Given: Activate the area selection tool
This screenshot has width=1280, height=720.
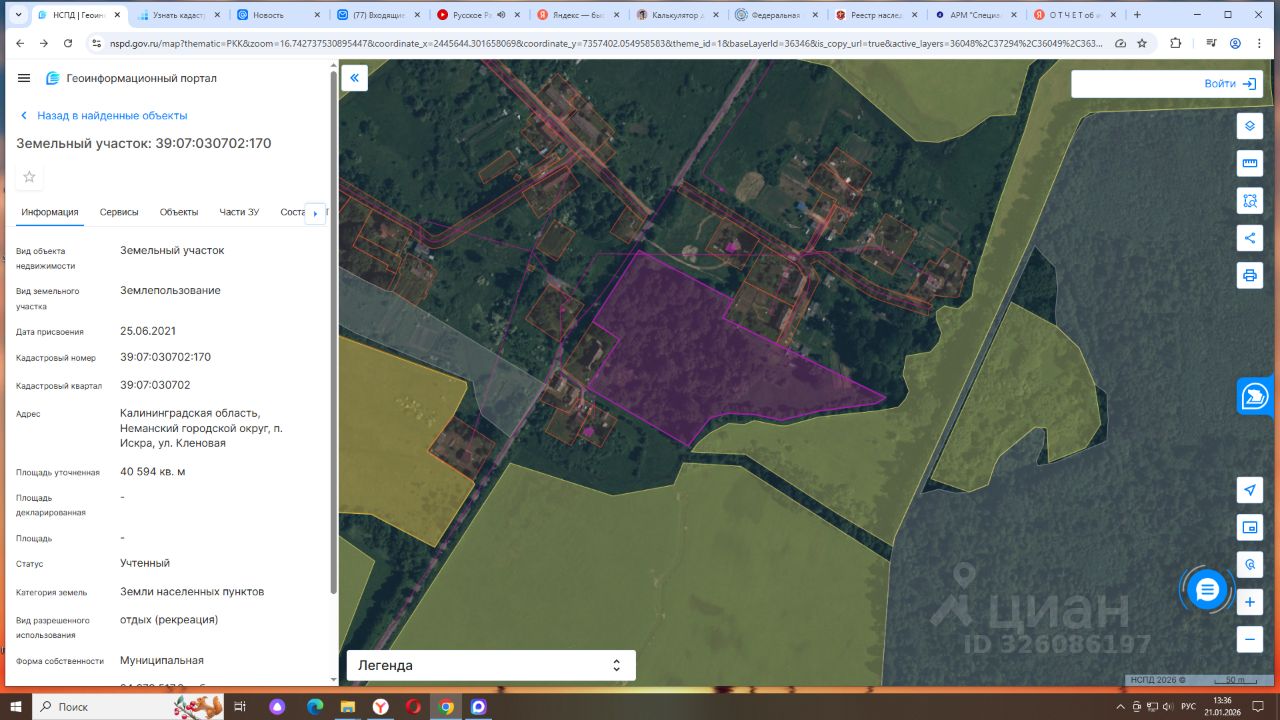Looking at the screenshot, I should point(1249,200).
